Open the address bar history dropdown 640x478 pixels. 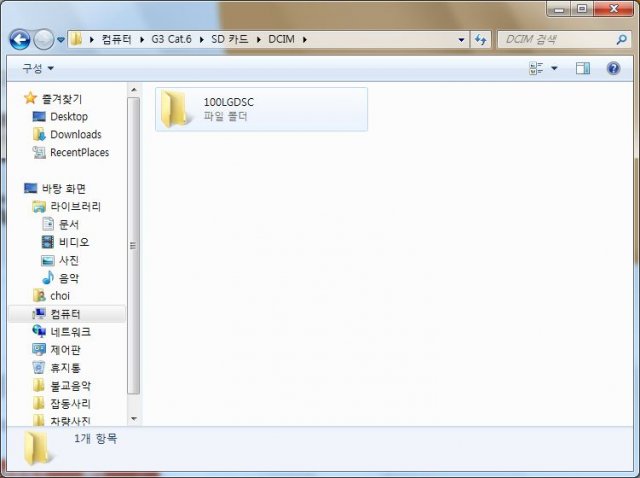pyautogui.click(x=461, y=40)
